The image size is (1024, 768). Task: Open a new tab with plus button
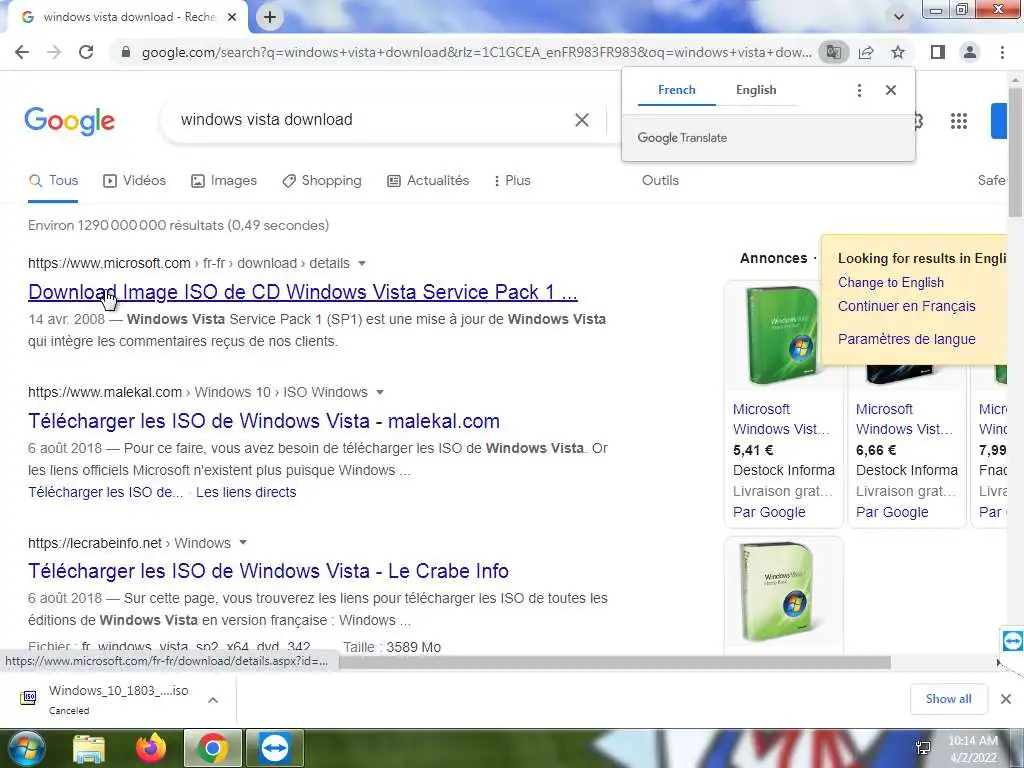[x=270, y=17]
